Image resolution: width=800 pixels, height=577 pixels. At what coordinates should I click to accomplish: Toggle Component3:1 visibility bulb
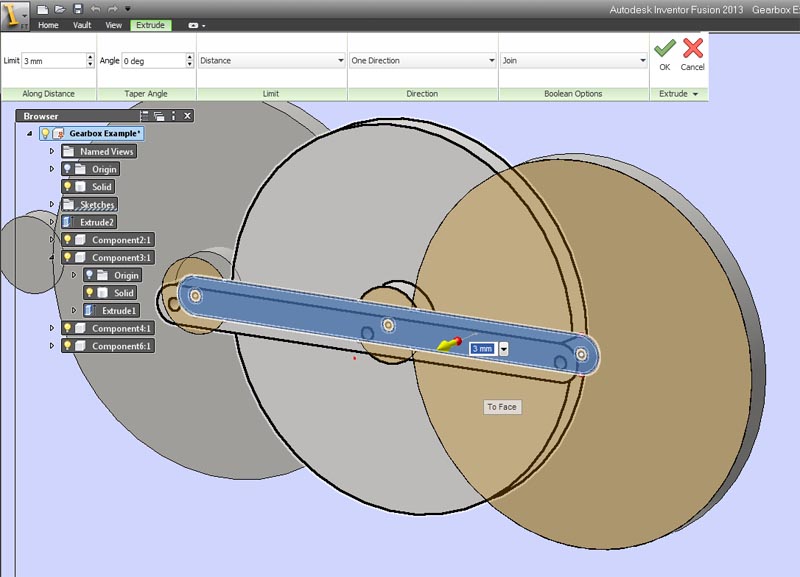tap(67, 257)
